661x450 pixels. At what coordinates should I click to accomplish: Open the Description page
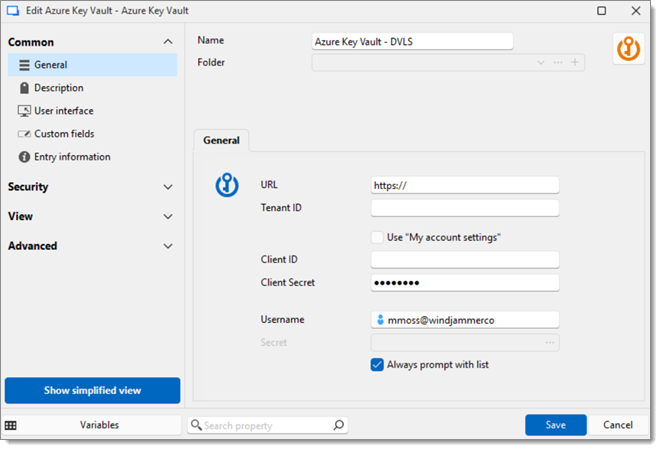[x=92, y=88]
